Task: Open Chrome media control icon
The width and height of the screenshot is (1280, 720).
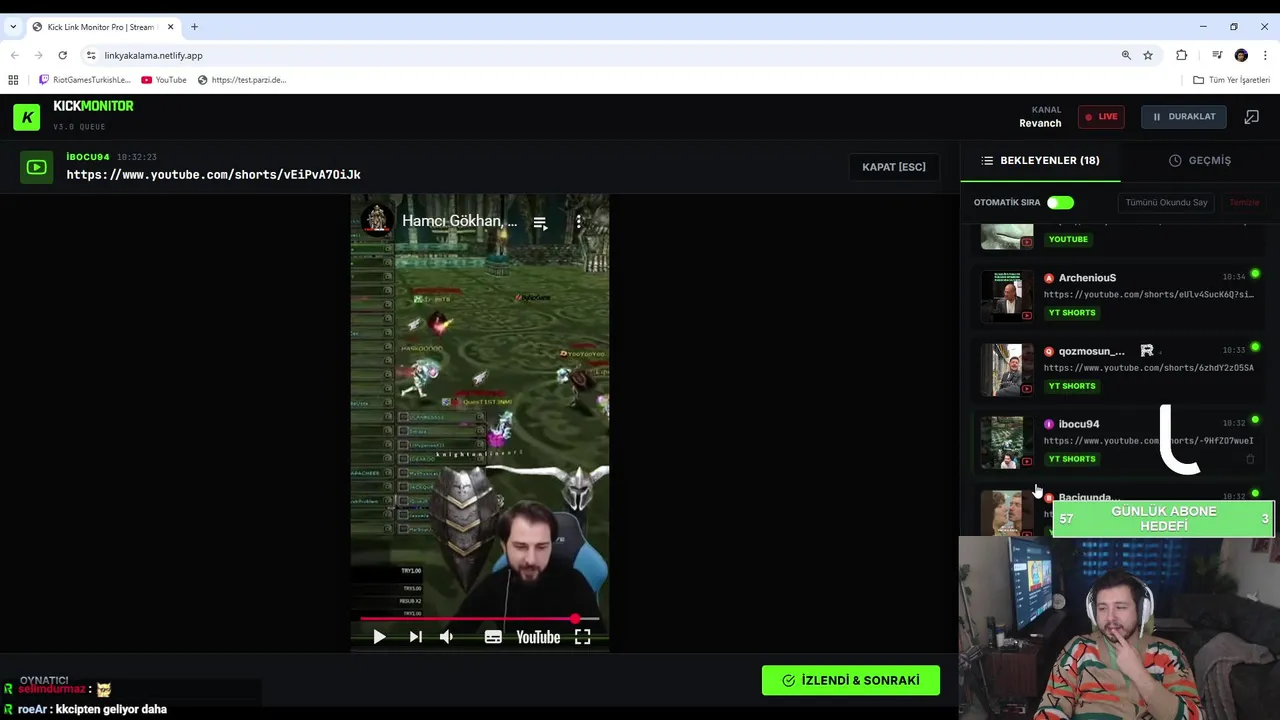Action: pos(1217,55)
